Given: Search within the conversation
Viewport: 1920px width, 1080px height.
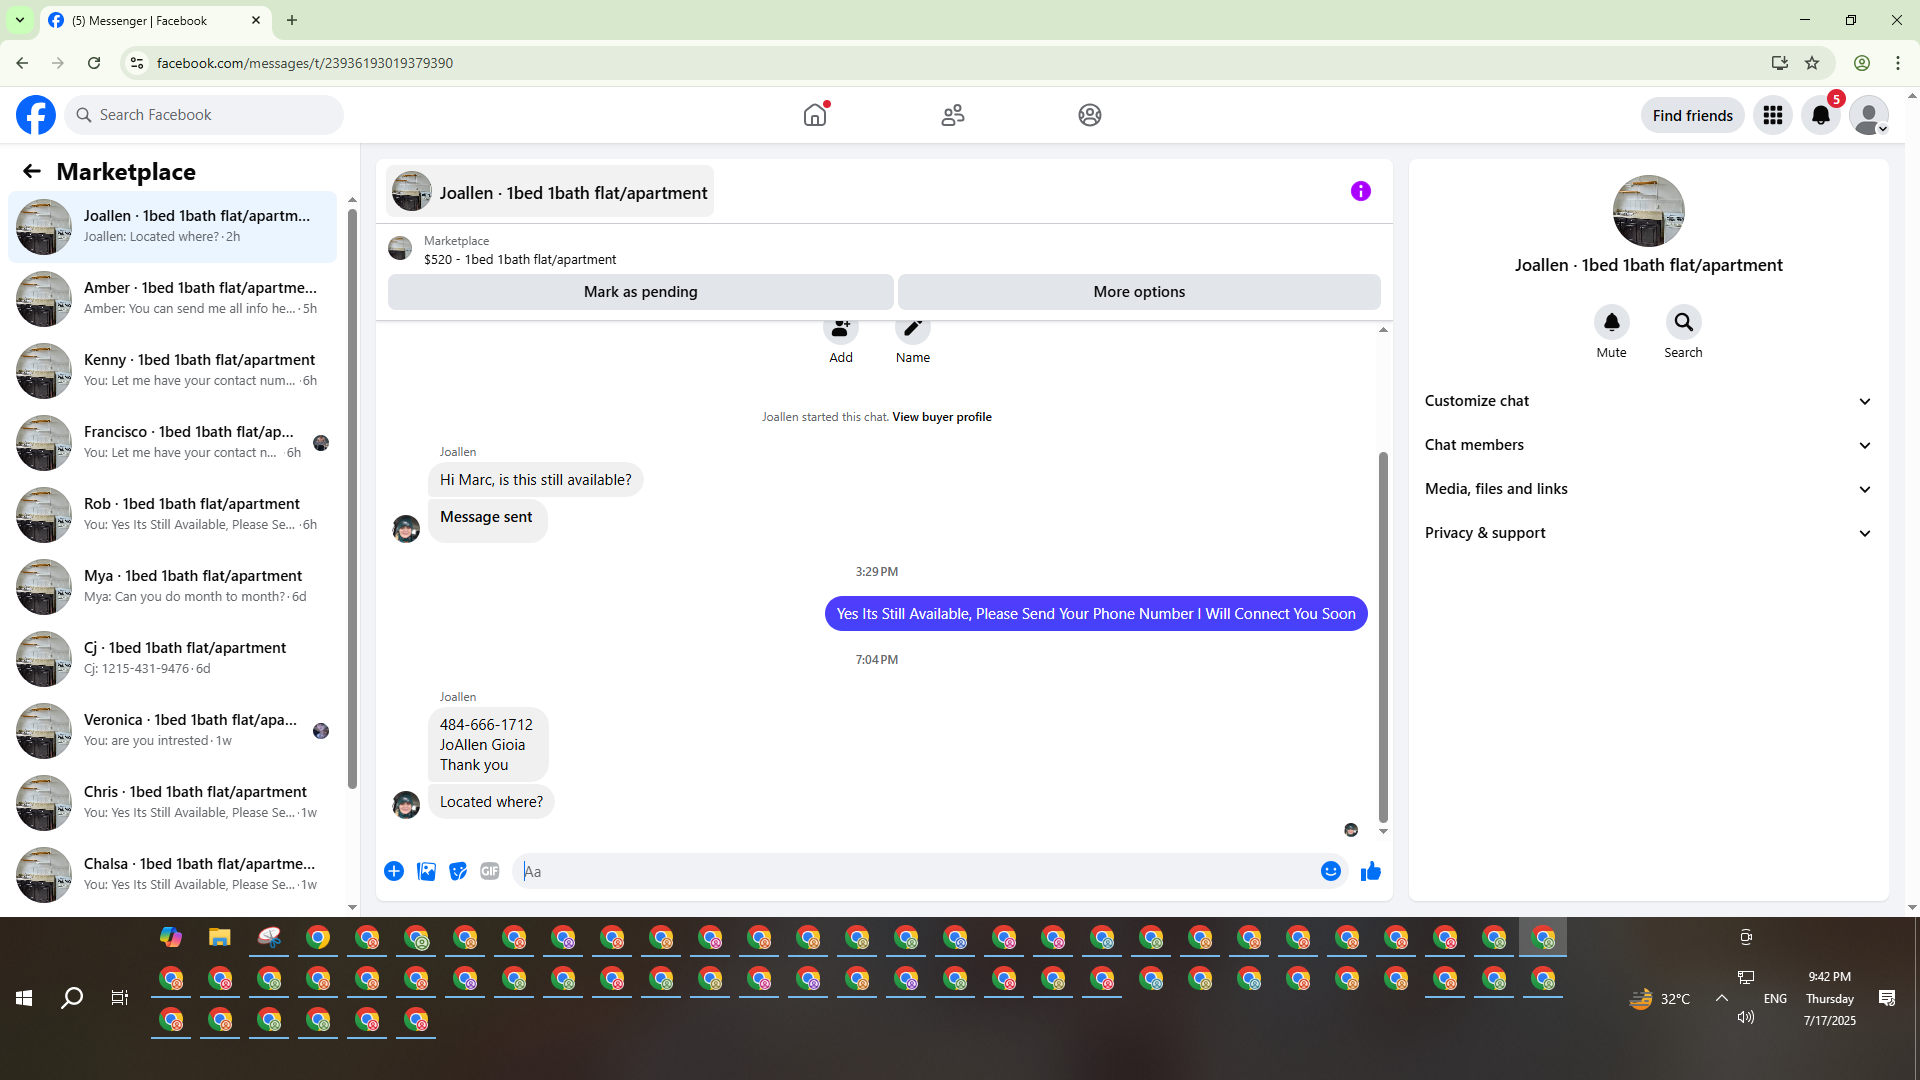Looking at the screenshot, I should pos(1684,322).
